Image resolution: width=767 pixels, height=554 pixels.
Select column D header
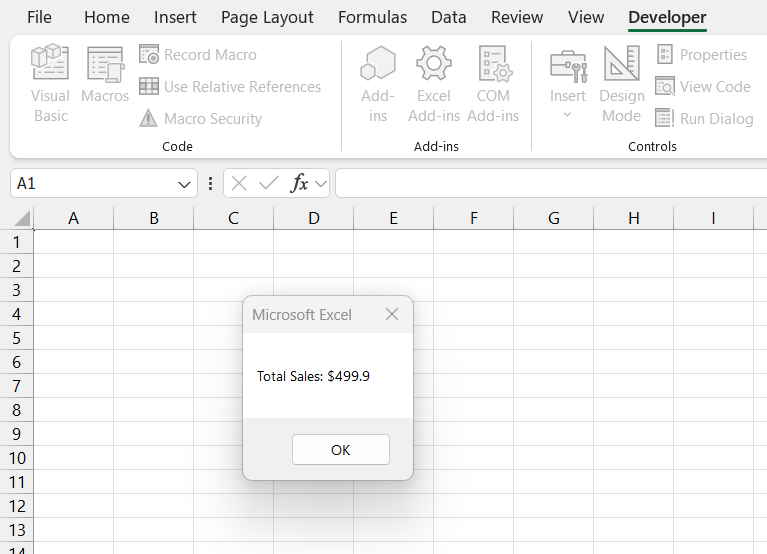tap(314, 218)
